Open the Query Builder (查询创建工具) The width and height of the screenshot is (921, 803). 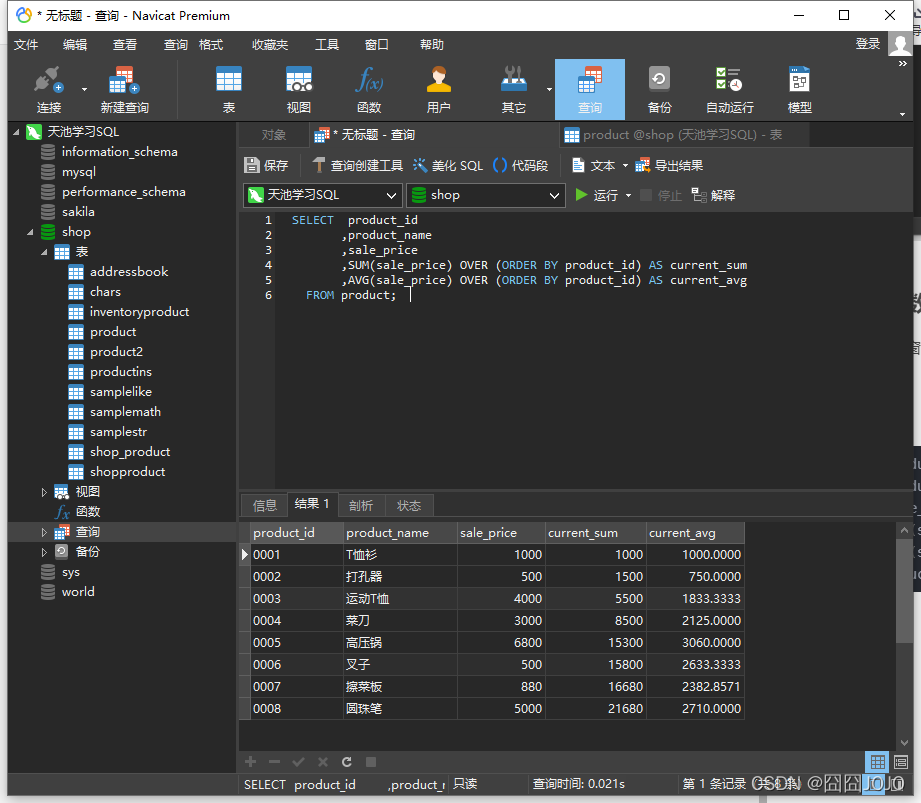[358, 166]
